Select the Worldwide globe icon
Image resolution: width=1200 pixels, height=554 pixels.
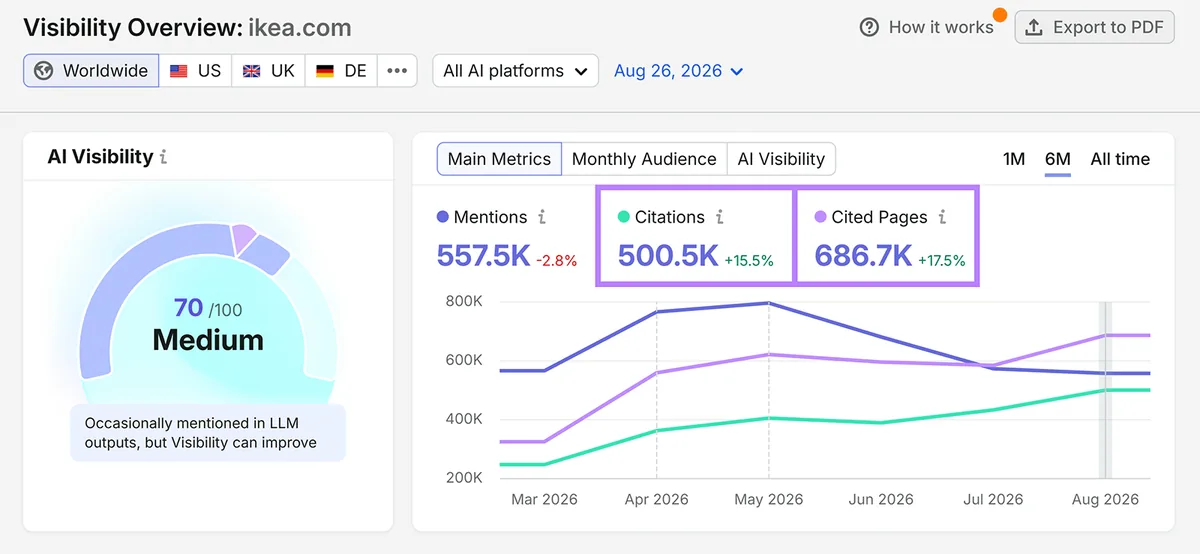click(43, 71)
